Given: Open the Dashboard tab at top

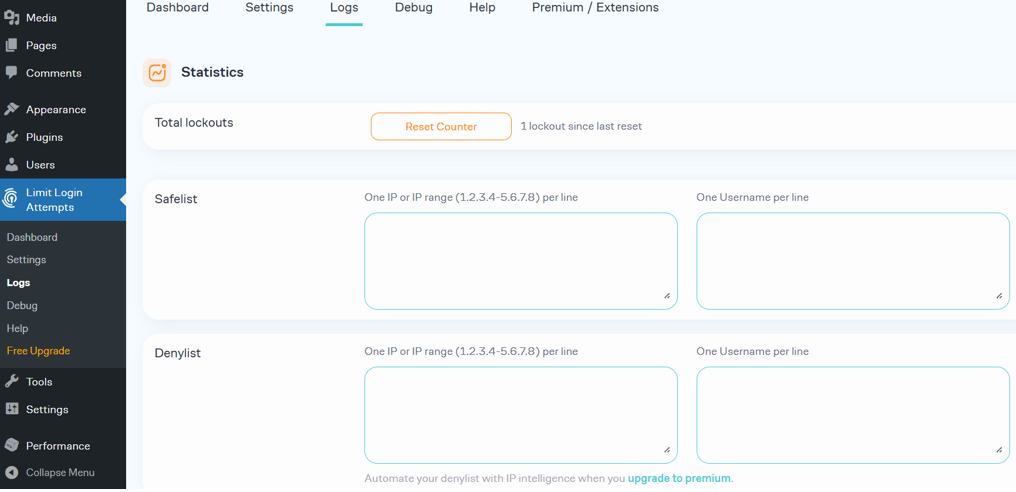Looking at the screenshot, I should [178, 8].
